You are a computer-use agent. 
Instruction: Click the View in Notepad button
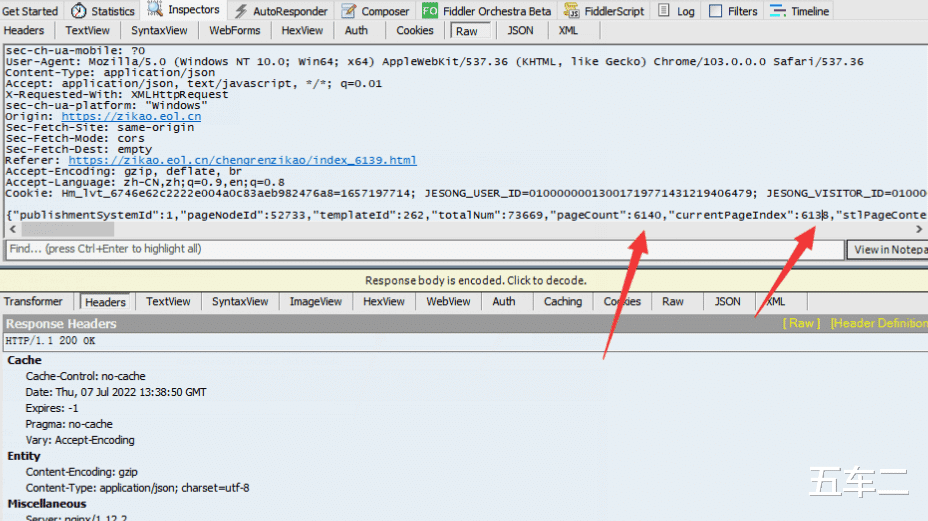[887, 249]
